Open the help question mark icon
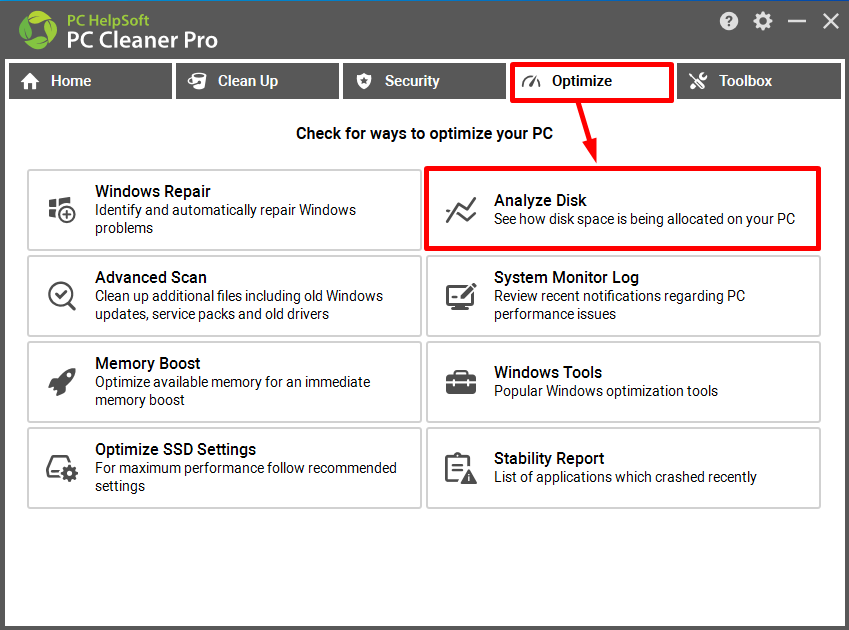 coord(729,21)
